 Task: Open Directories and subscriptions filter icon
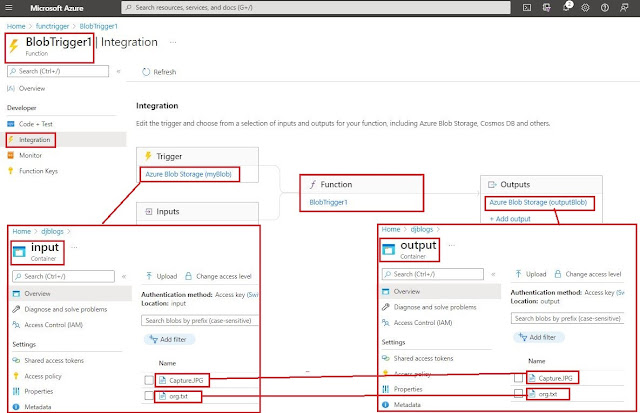point(547,8)
